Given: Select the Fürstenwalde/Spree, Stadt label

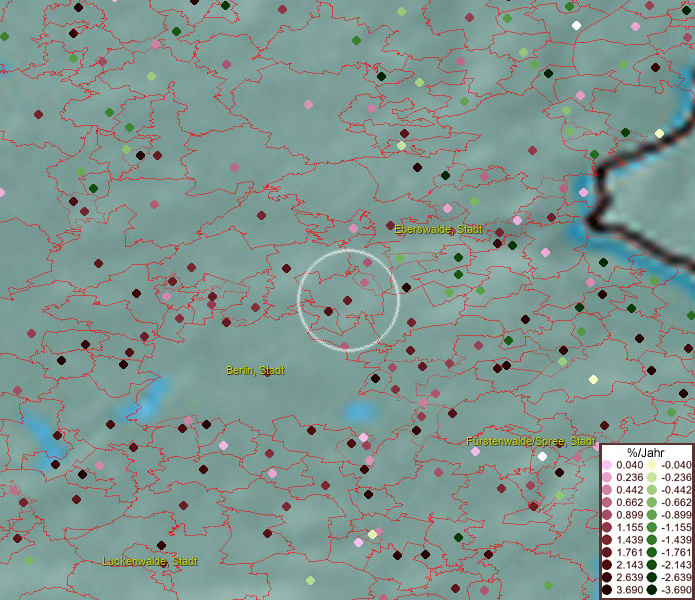Looking at the screenshot, I should (x=530, y=442).
